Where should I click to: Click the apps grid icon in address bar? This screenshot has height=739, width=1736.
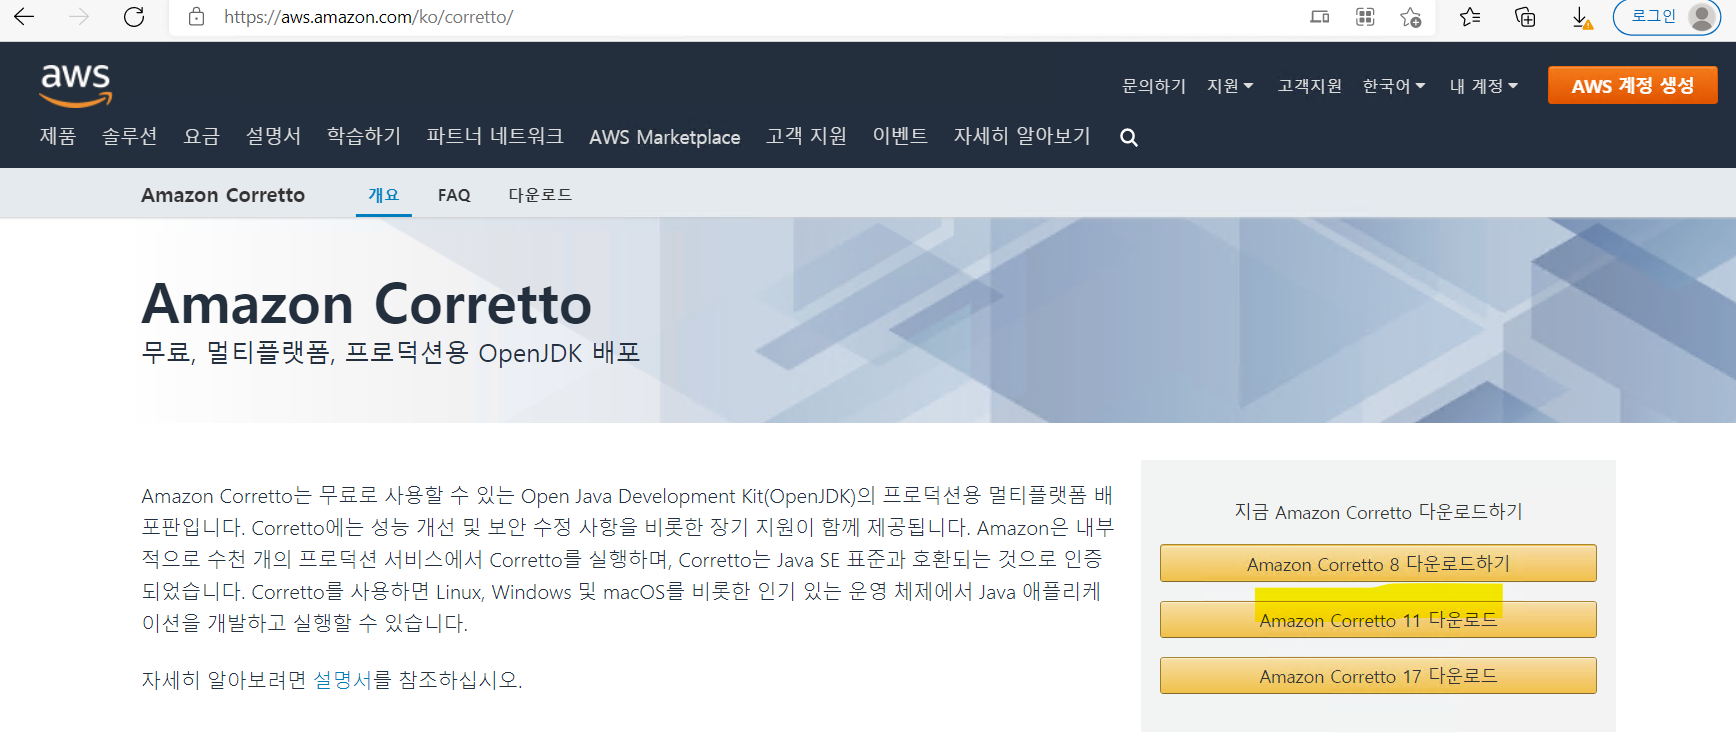1365,17
